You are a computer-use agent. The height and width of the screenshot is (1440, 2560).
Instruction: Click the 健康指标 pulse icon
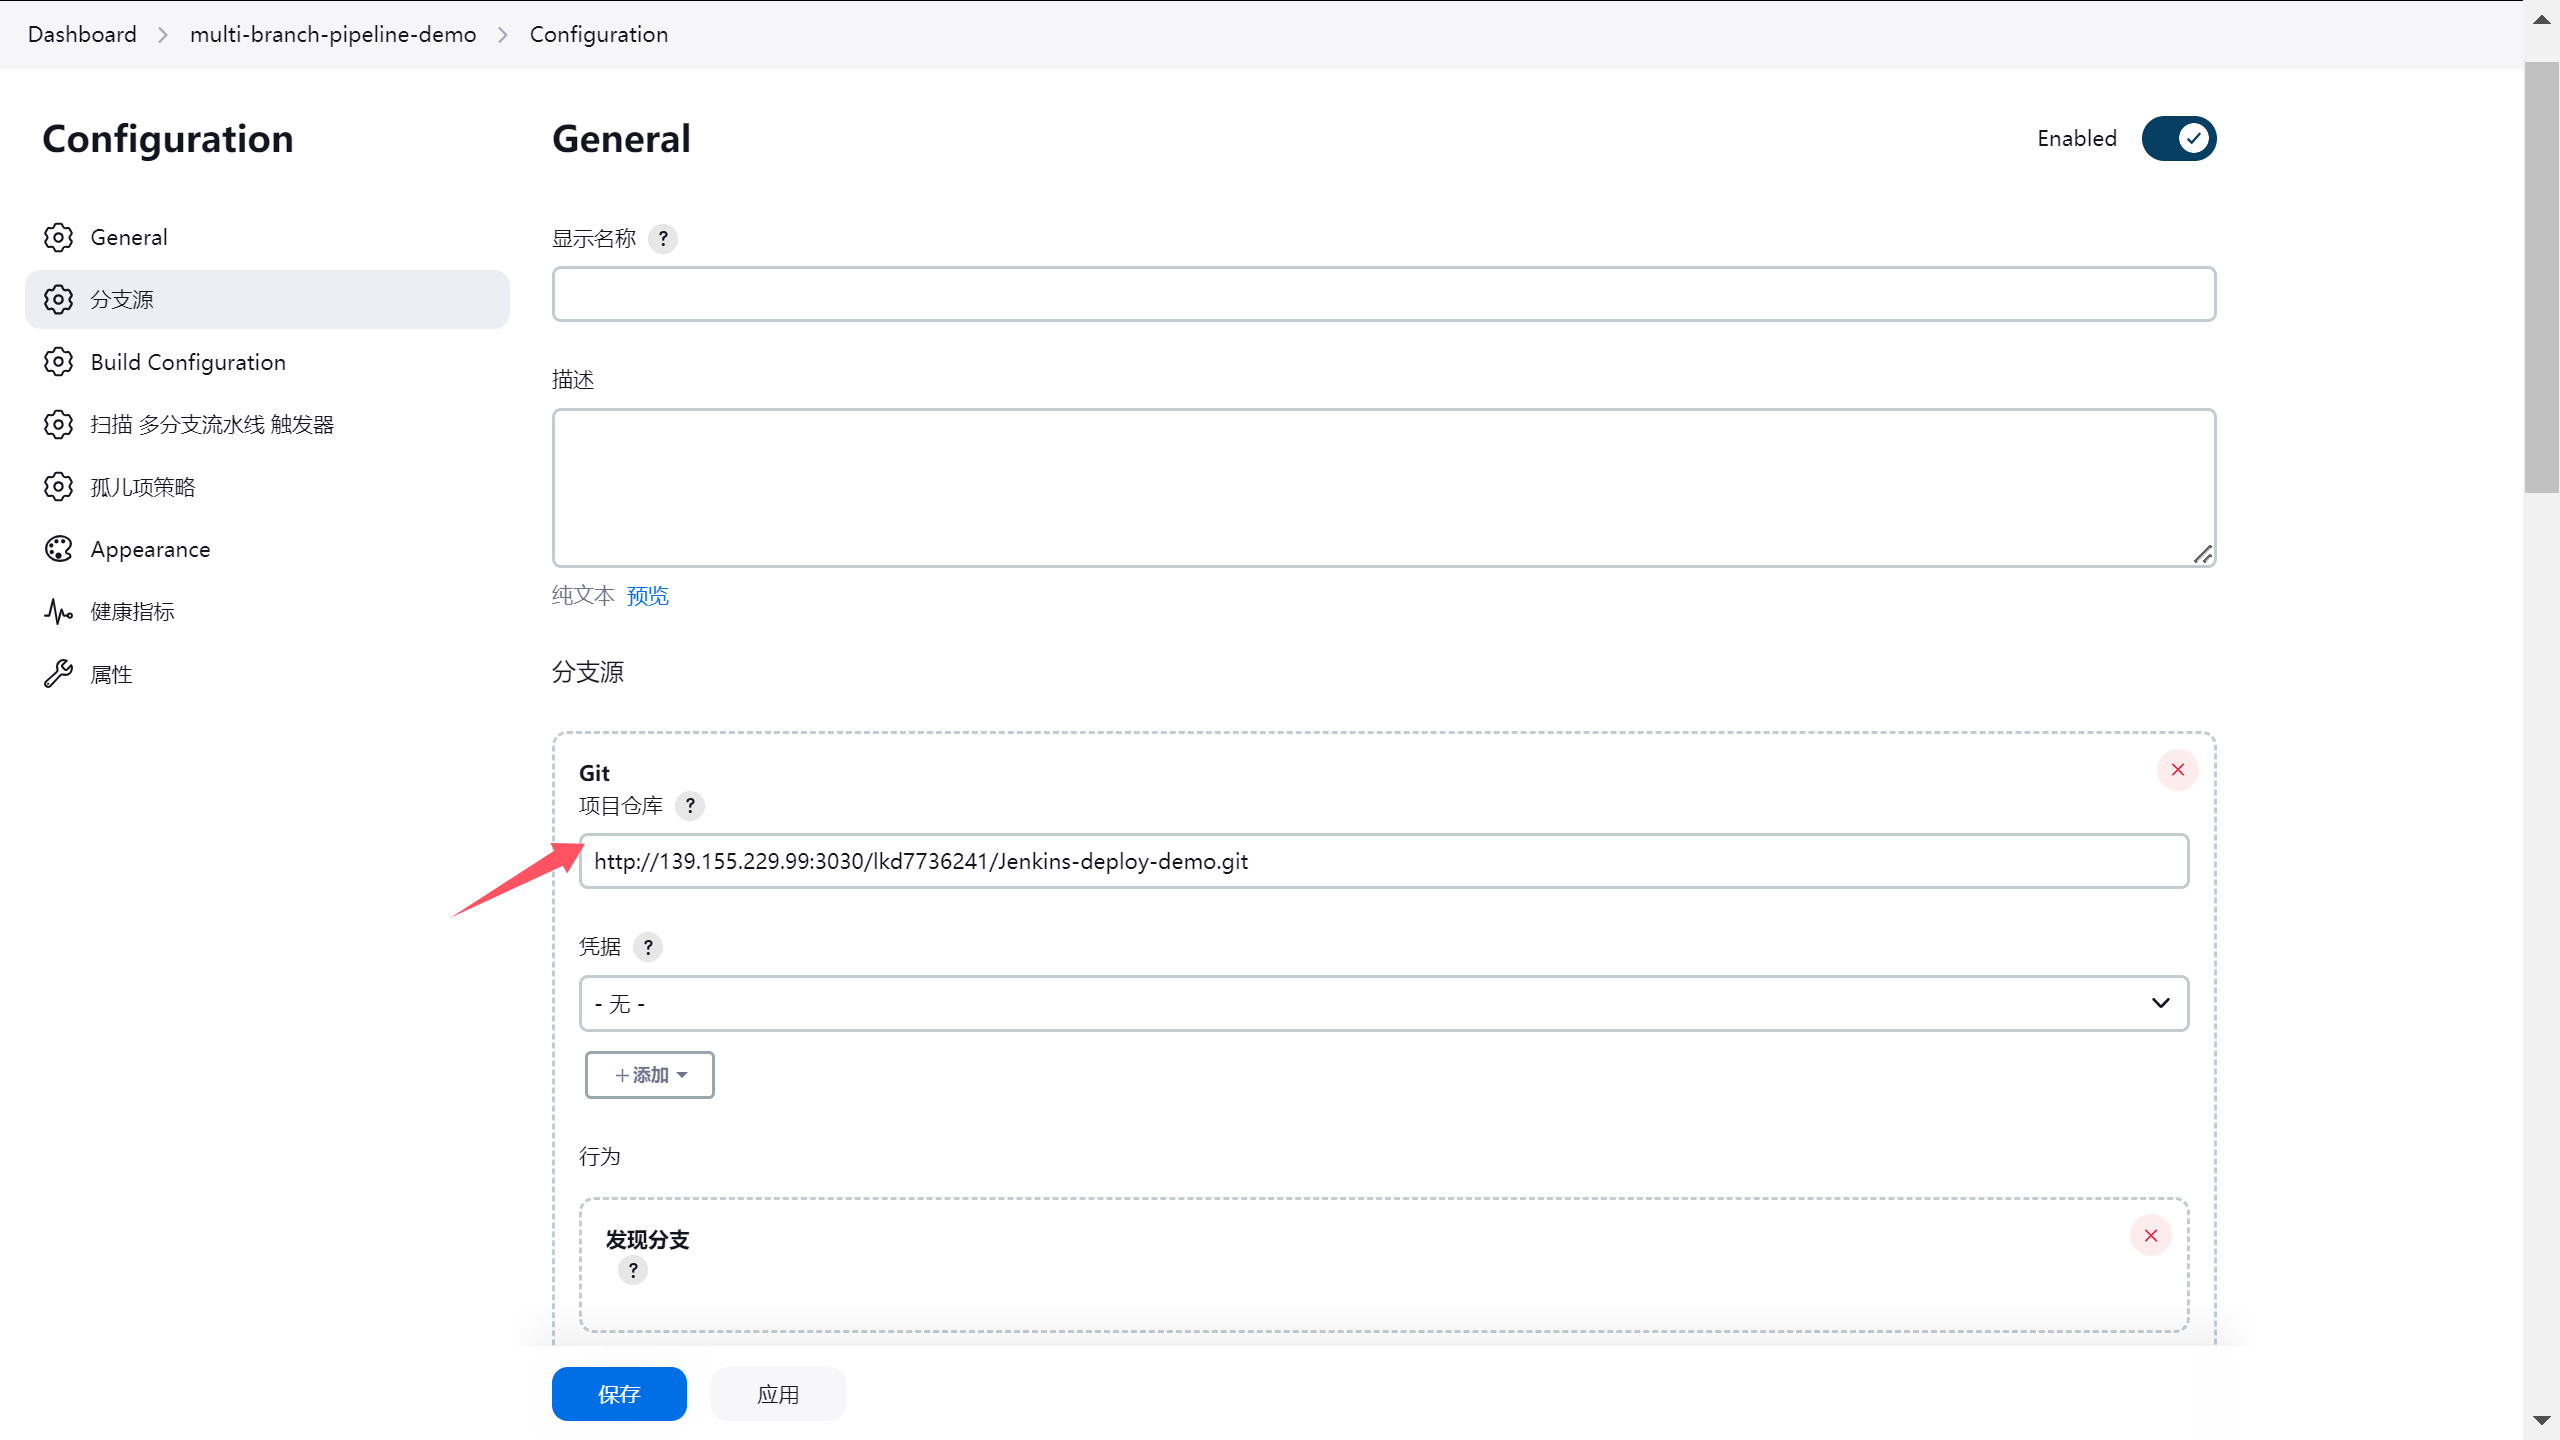coord(58,611)
